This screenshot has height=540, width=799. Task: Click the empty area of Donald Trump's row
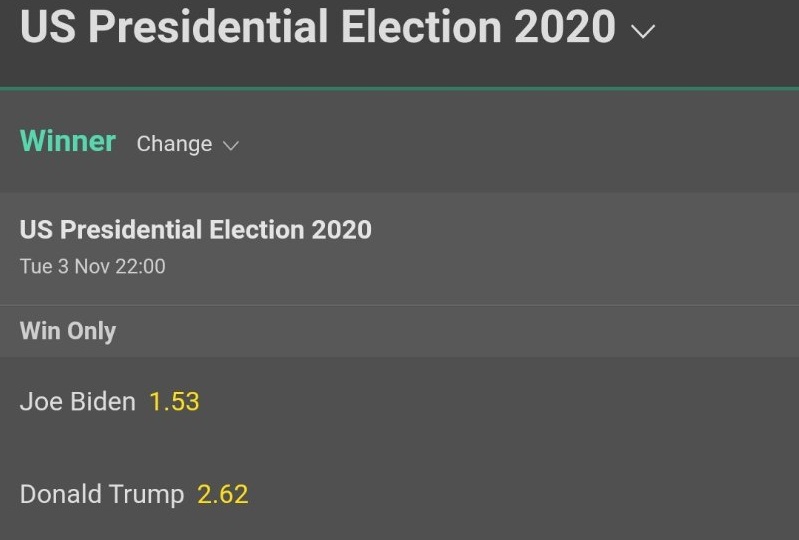coord(520,494)
